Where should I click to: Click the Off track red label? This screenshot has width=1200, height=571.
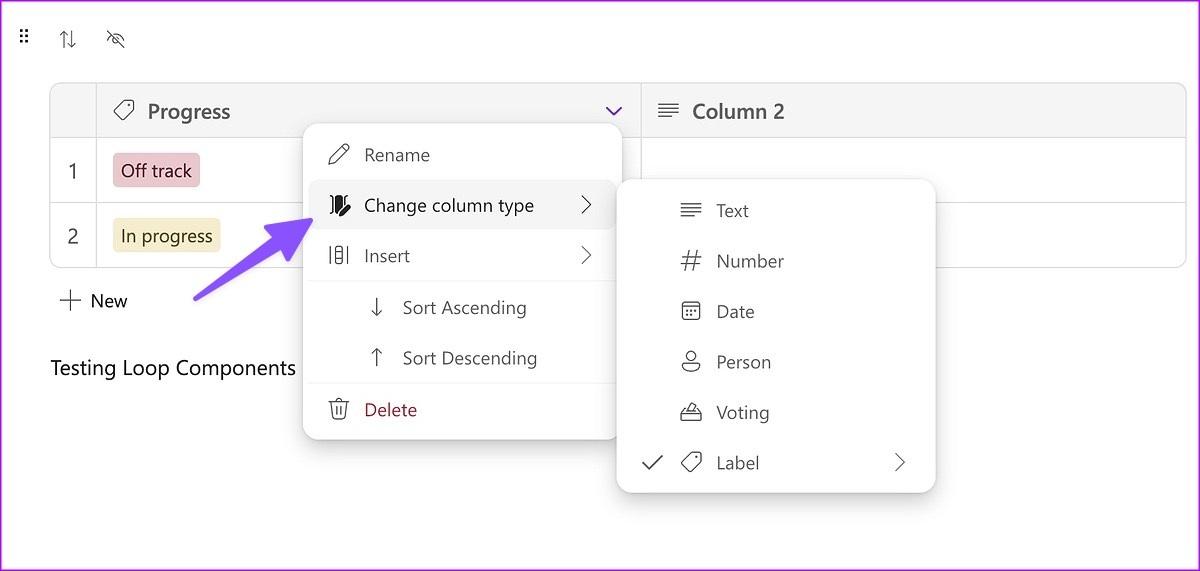click(x=156, y=171)
